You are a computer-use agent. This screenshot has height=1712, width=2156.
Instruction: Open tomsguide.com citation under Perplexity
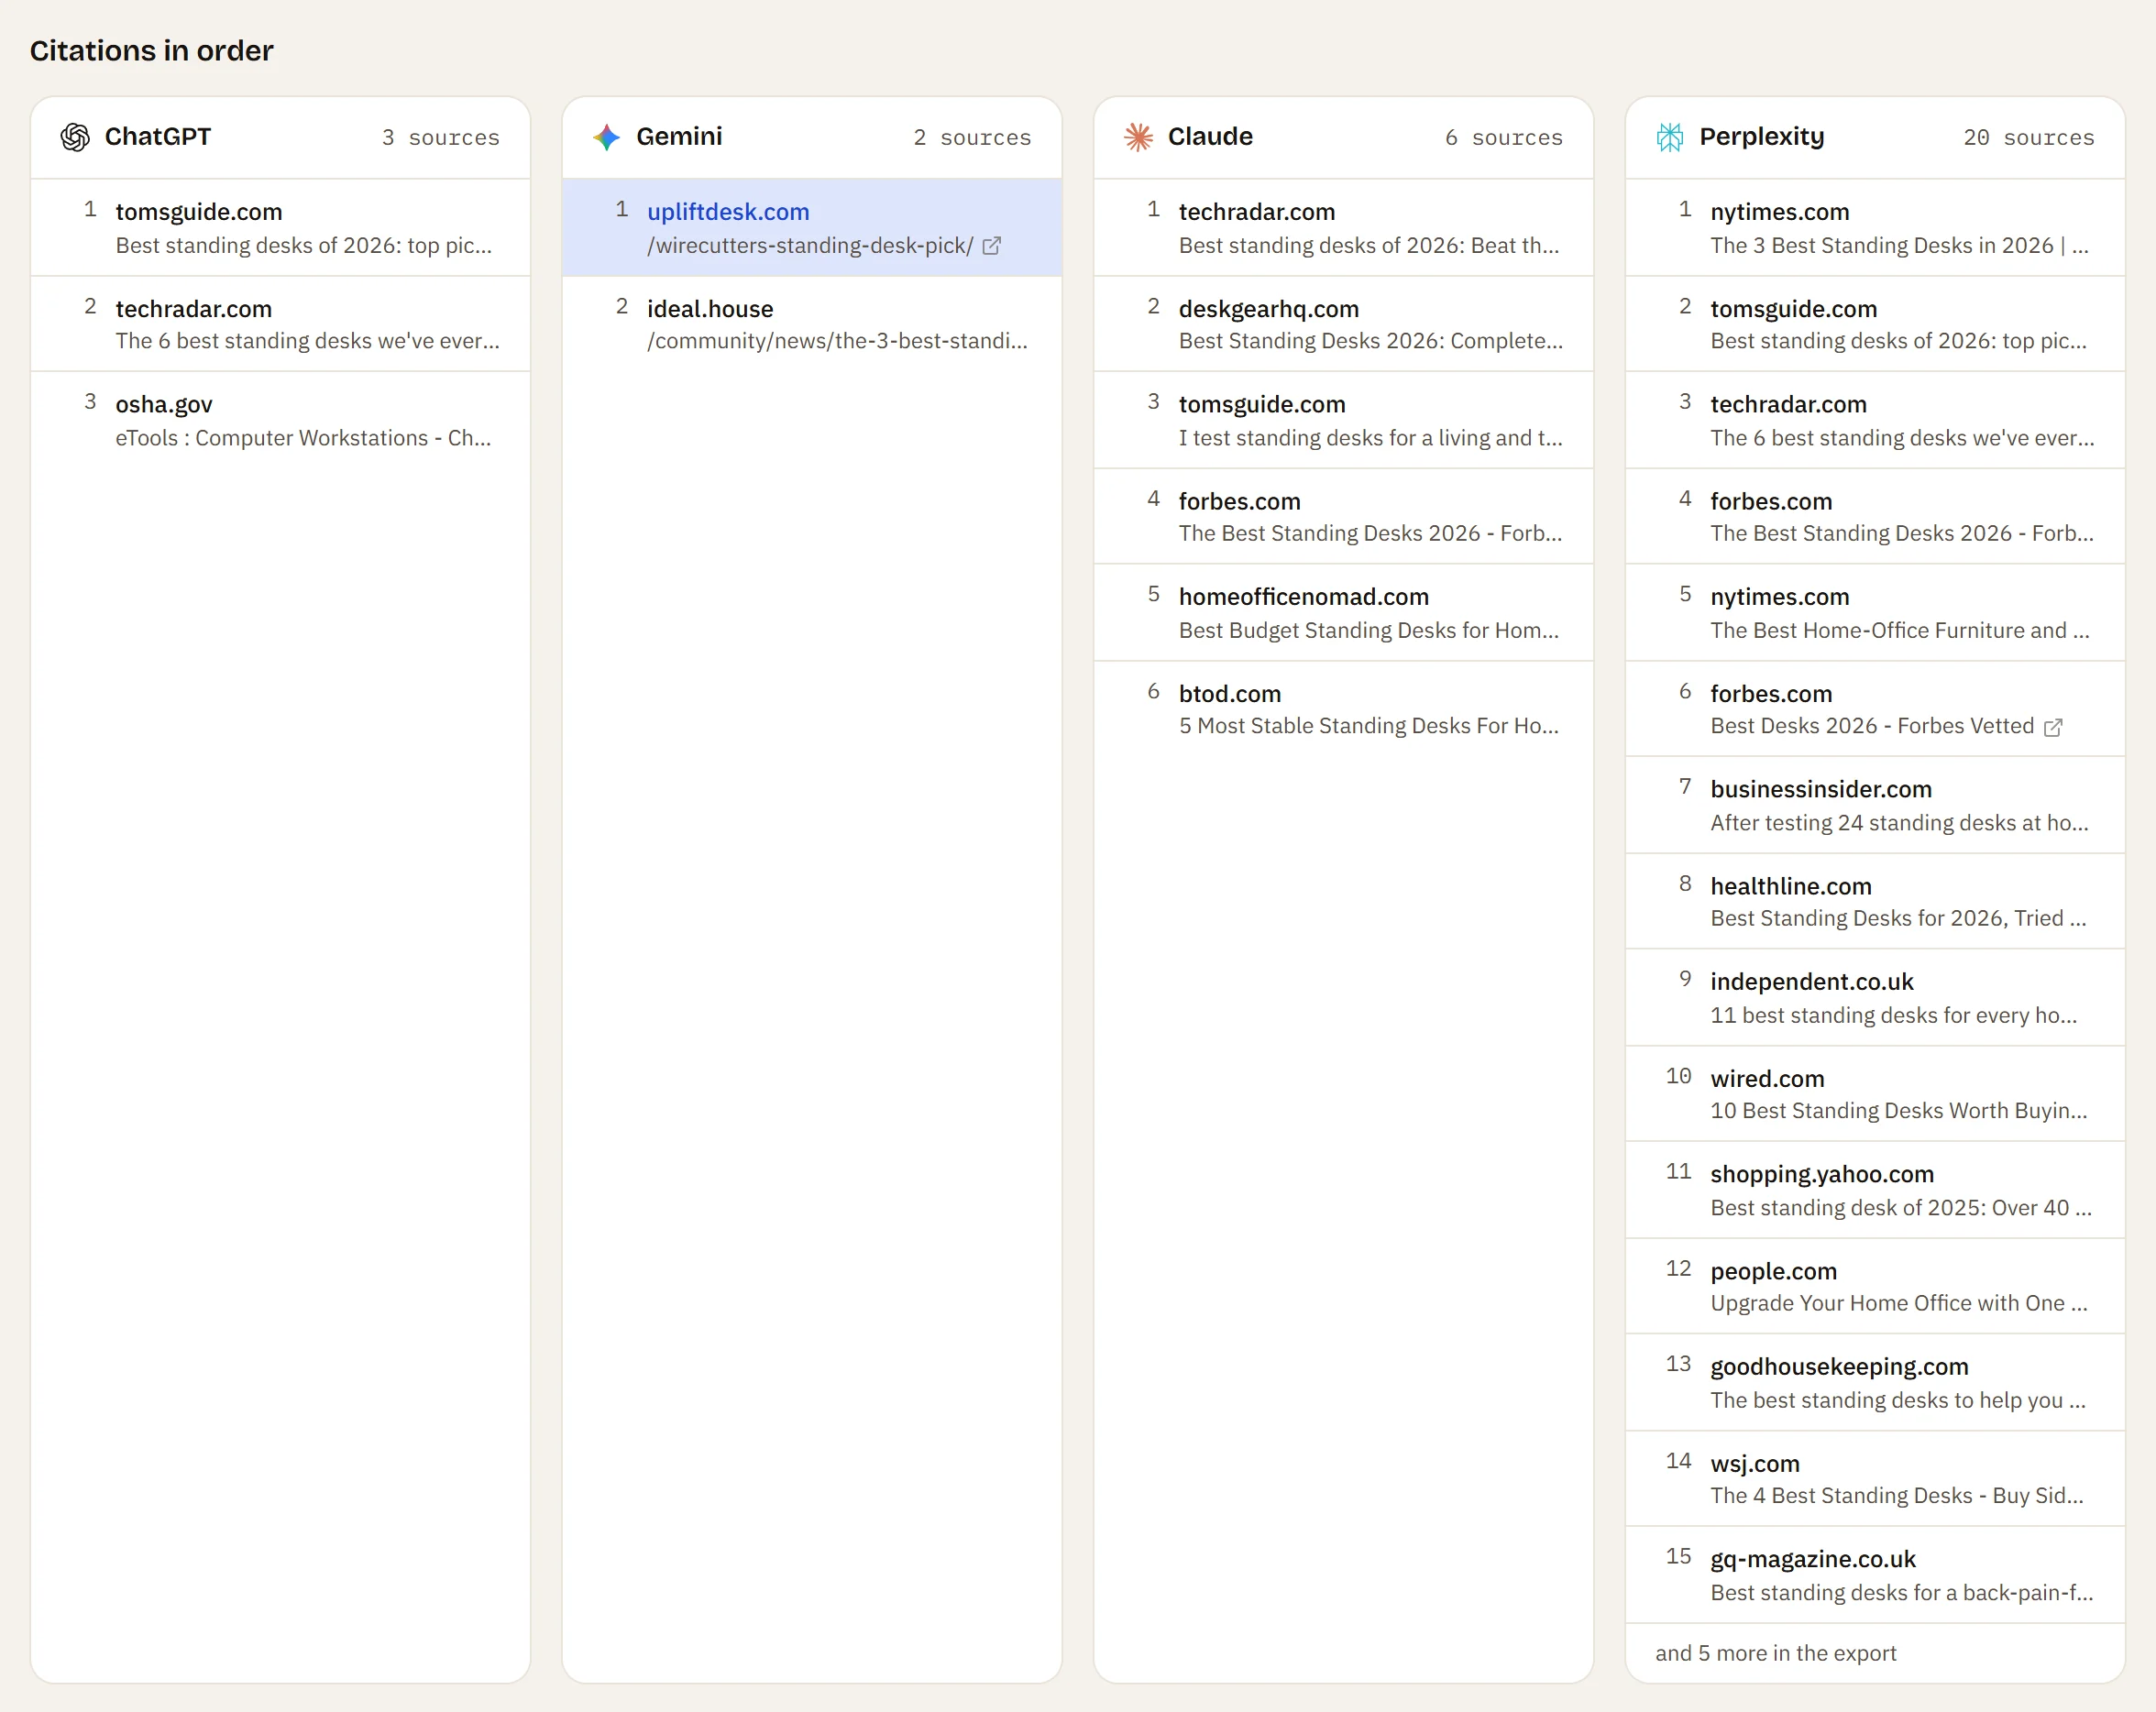tap(1875, 324)
